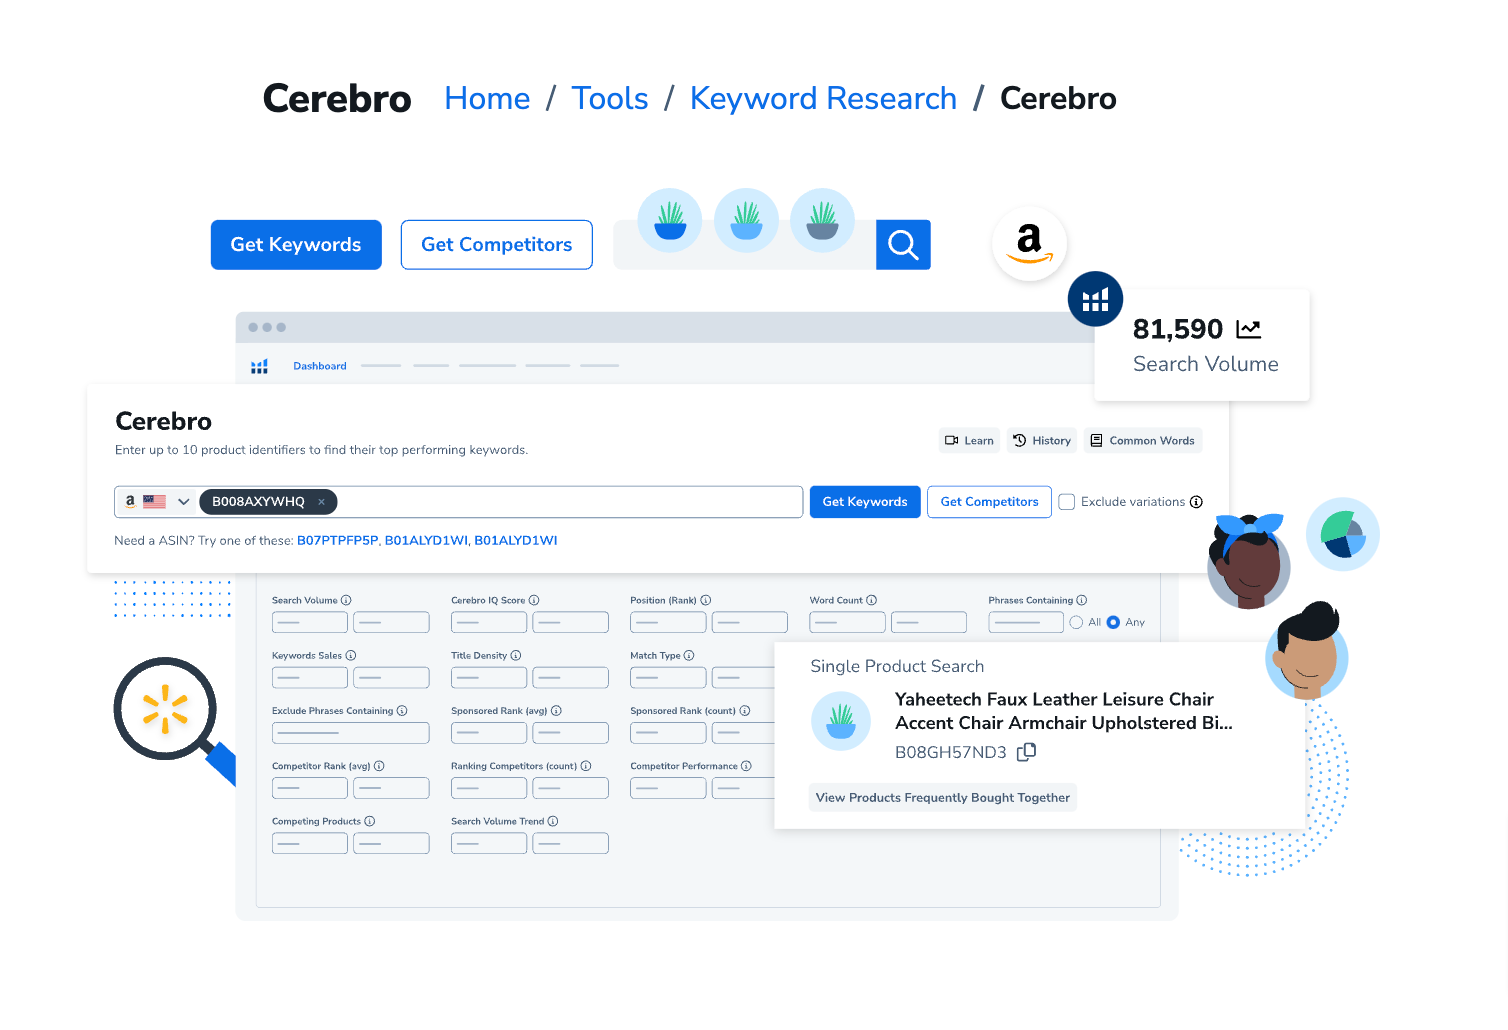
Task: Click the trend chart icon beside 81,590
Action: tap(1248, 329)
